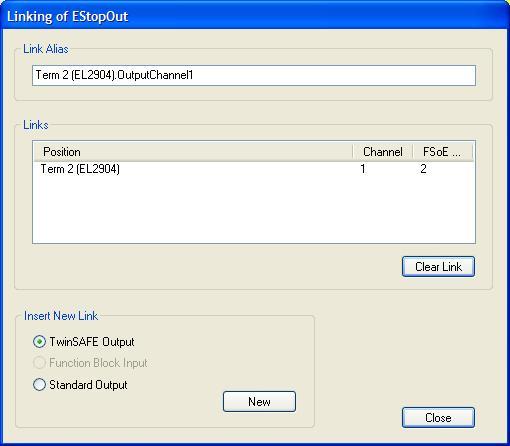Select the Term 2 (EL2904) row in Links
The height and width of the screenshot is (446, 510).
(254, 169)
